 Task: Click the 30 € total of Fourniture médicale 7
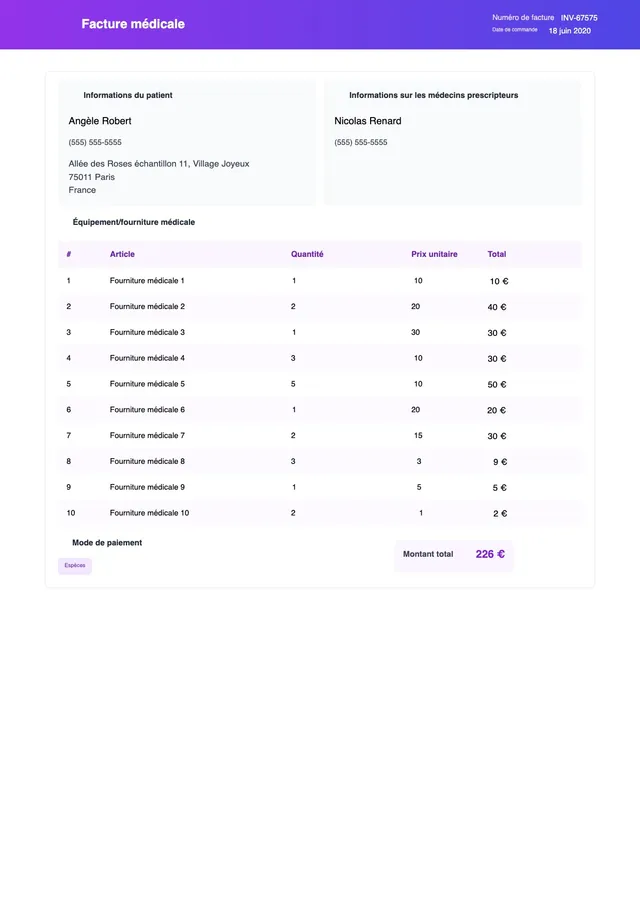tap(497, 436)
